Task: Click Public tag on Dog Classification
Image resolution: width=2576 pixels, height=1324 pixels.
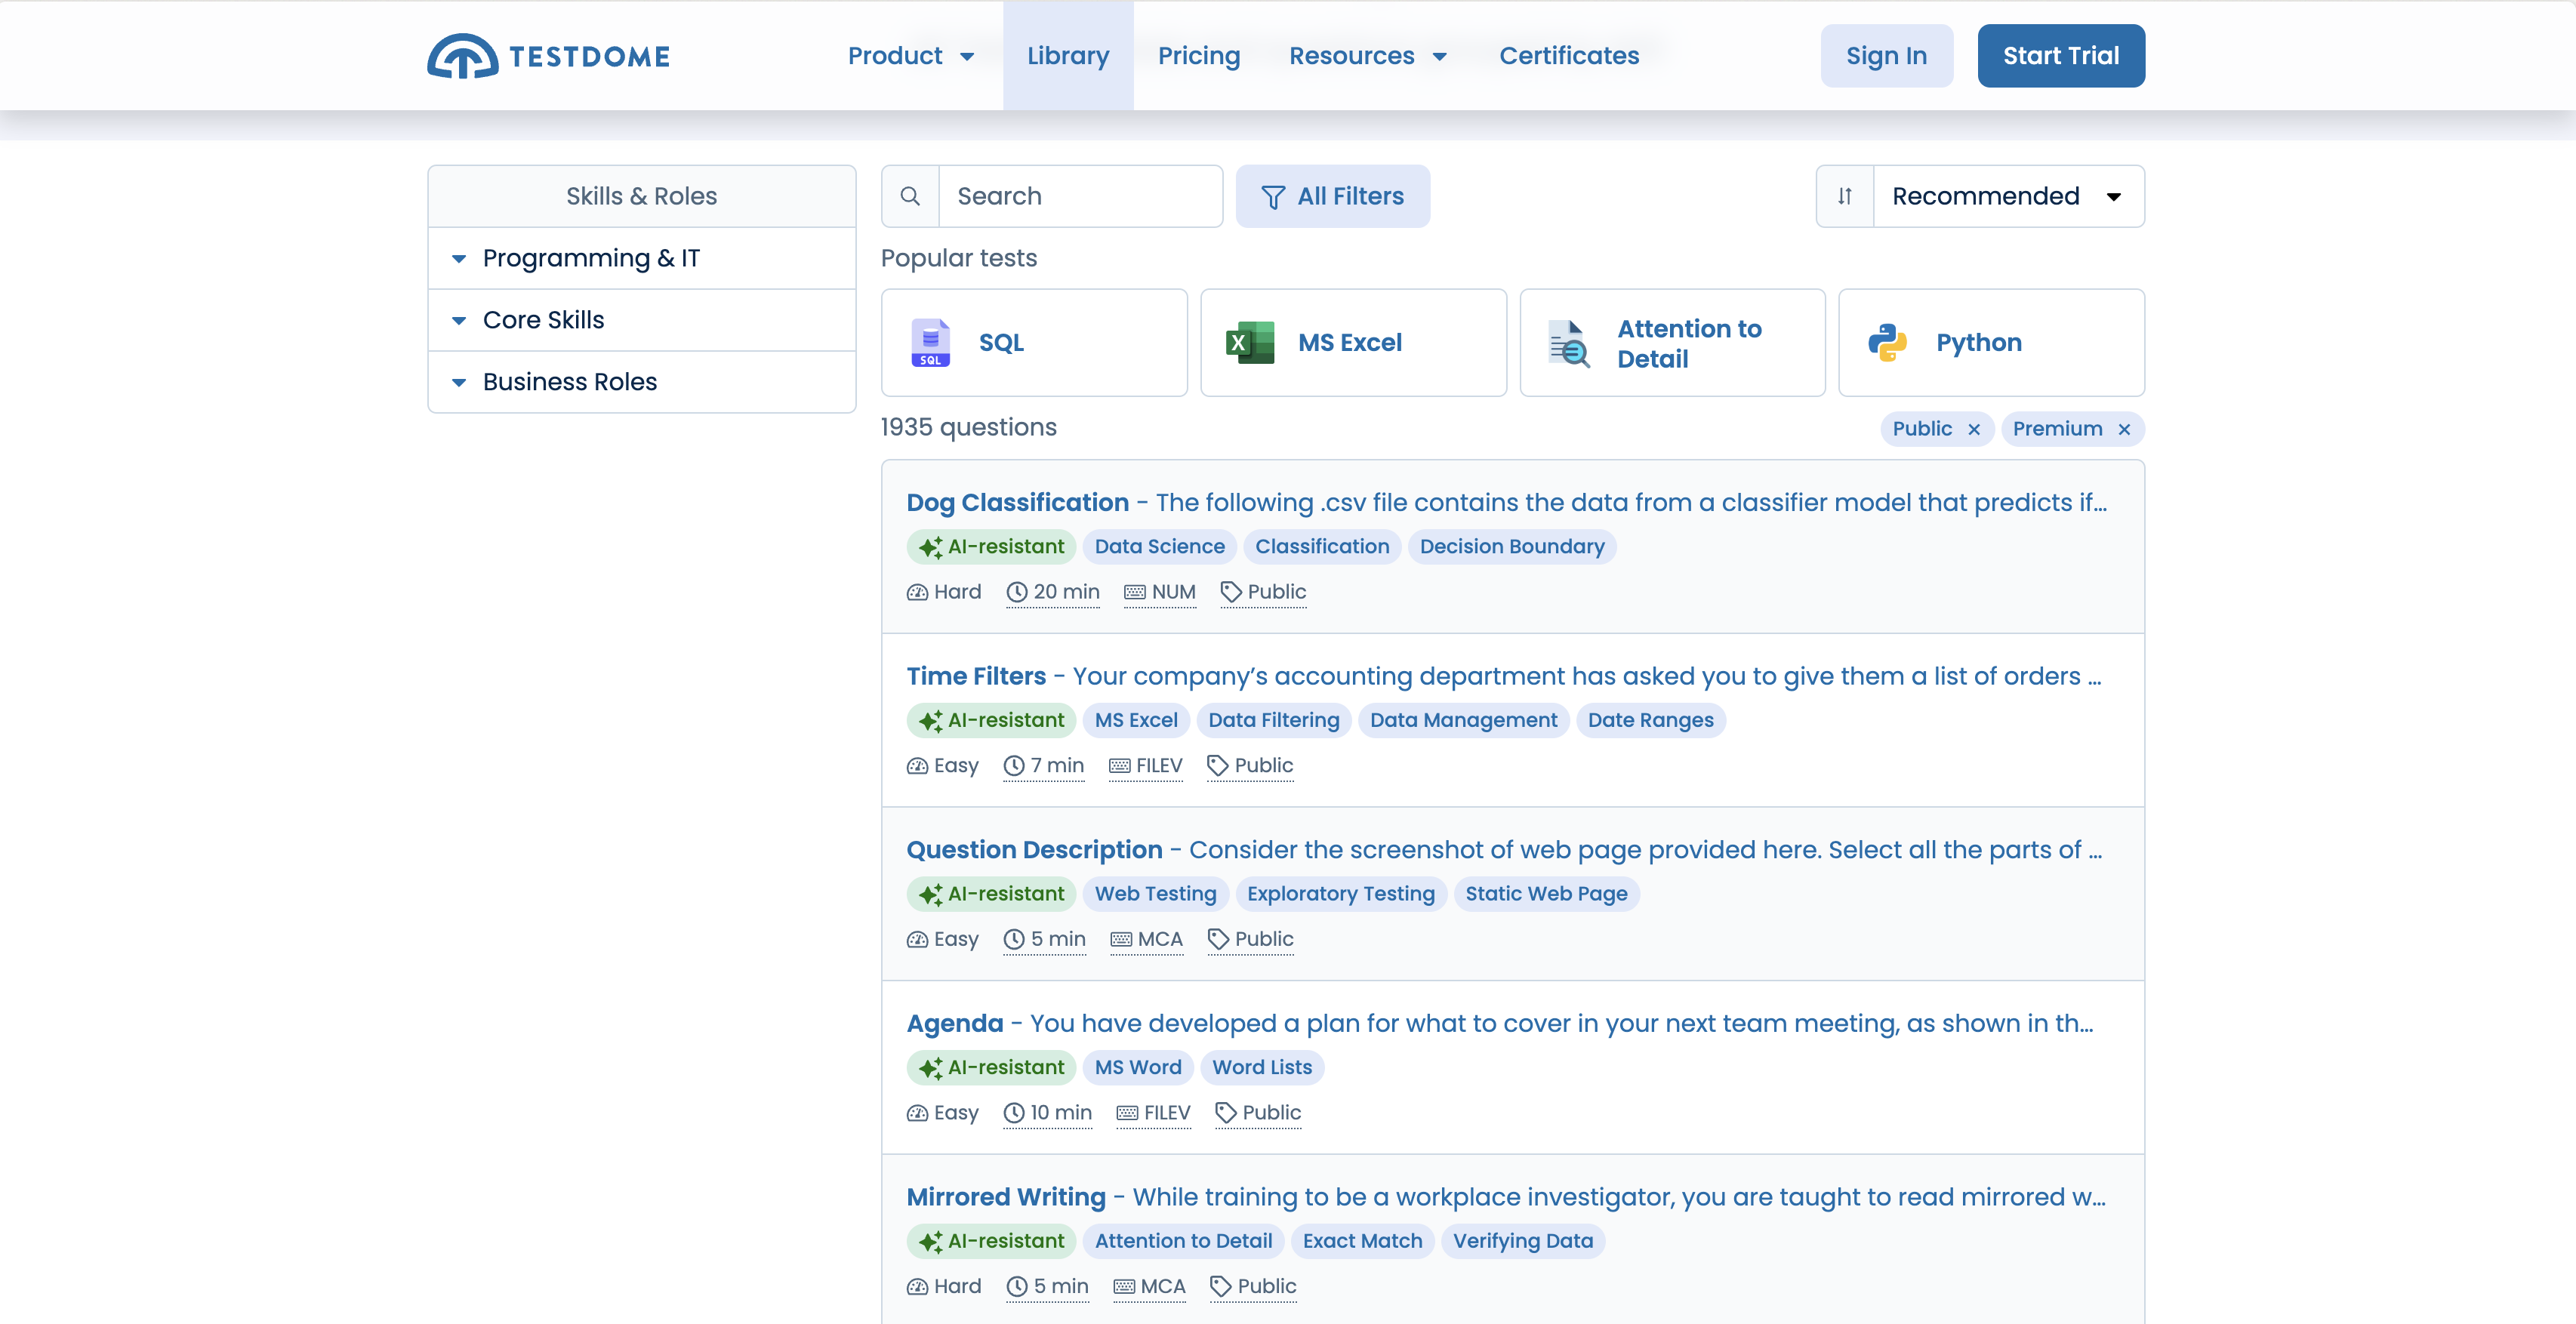Action: (1263, 592)
